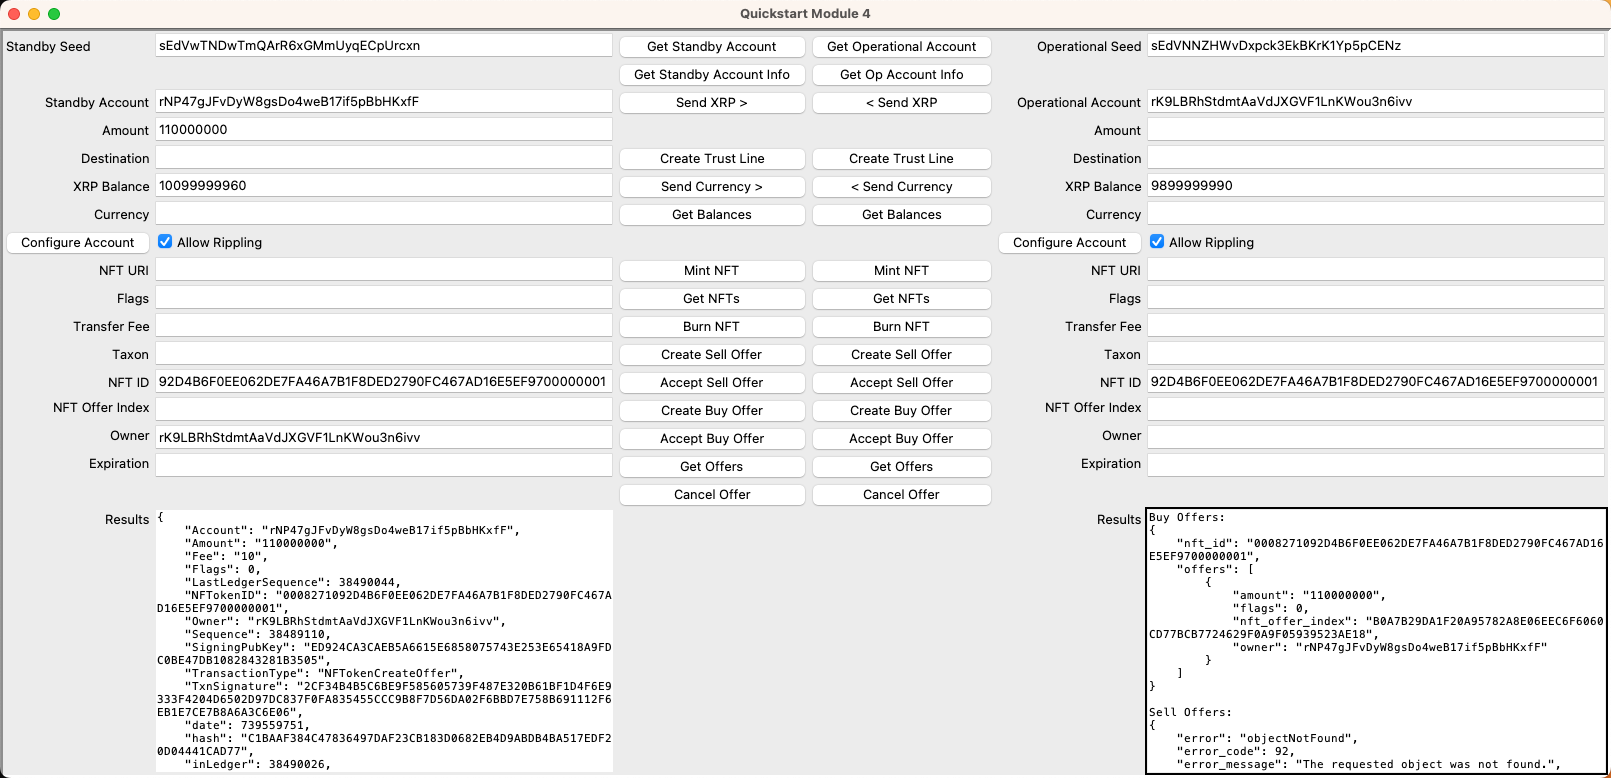Click the standby Cancel Offer button
Screen dimensions: 1611x778
[x=711, y=495]
